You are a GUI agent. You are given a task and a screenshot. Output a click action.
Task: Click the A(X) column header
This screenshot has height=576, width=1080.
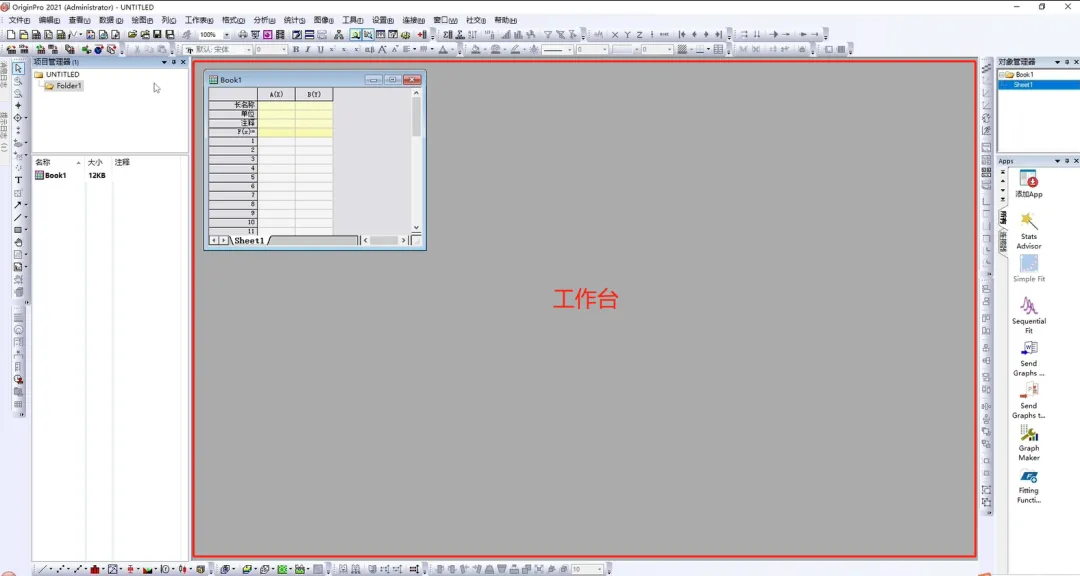click(276, 95)
